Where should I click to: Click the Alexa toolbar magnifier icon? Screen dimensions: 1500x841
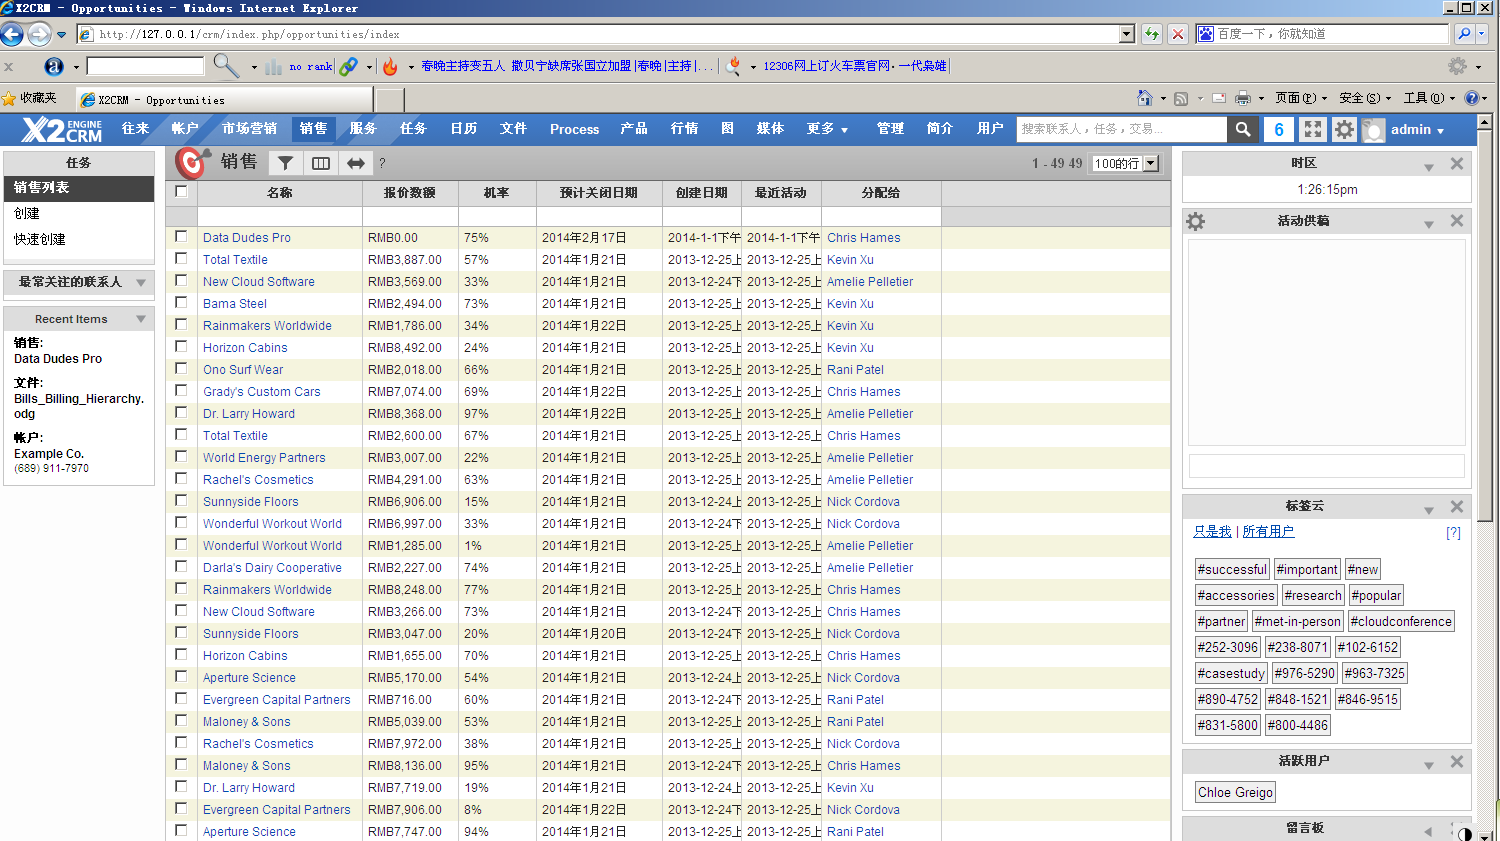click(x=226, y=66)
